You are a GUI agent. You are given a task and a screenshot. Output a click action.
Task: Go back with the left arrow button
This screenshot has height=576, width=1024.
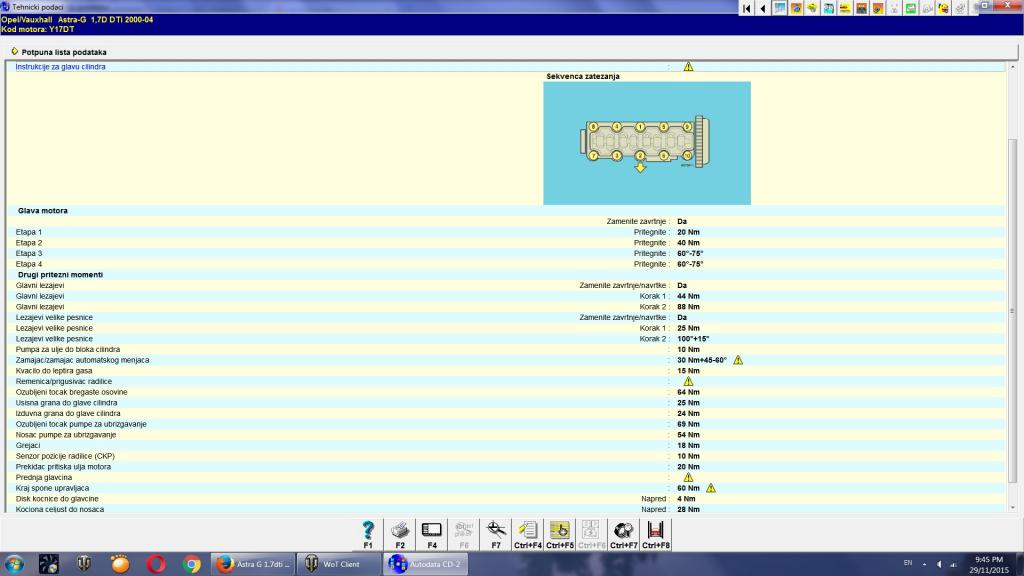pyautogui.click(x=763, y=8)
